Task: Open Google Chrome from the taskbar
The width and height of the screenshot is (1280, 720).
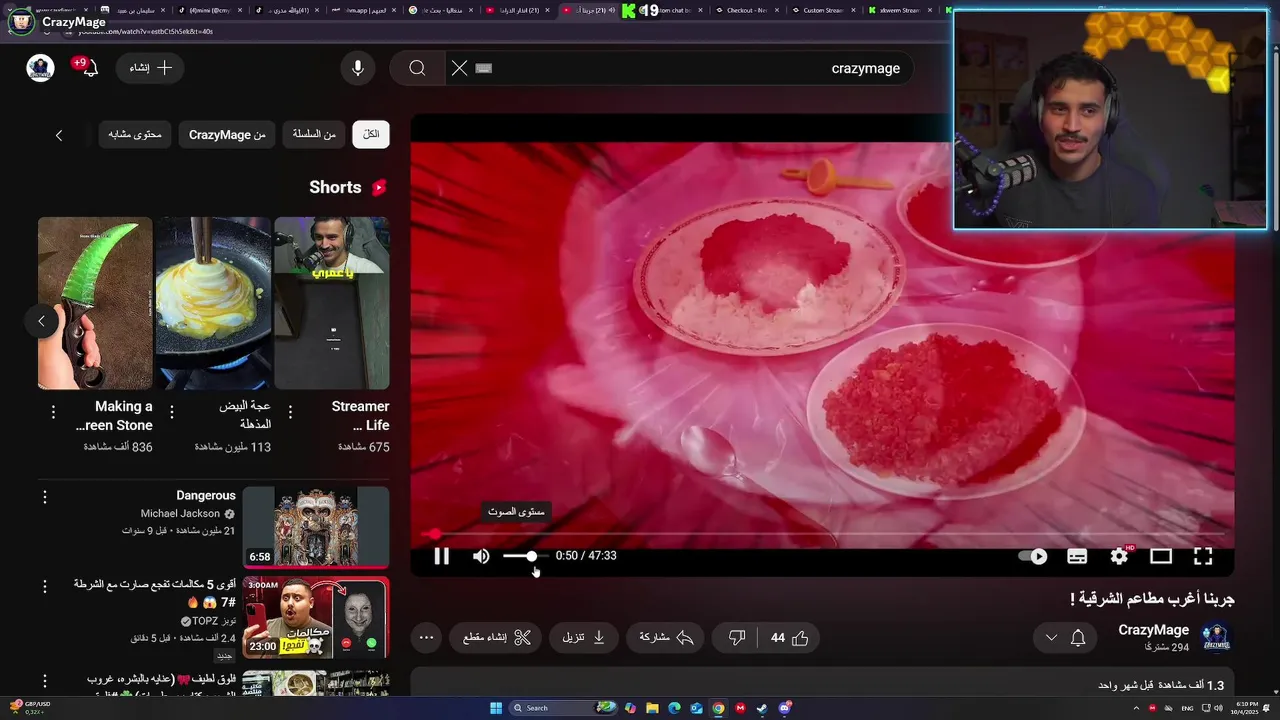Action: [x=718, y=708]
